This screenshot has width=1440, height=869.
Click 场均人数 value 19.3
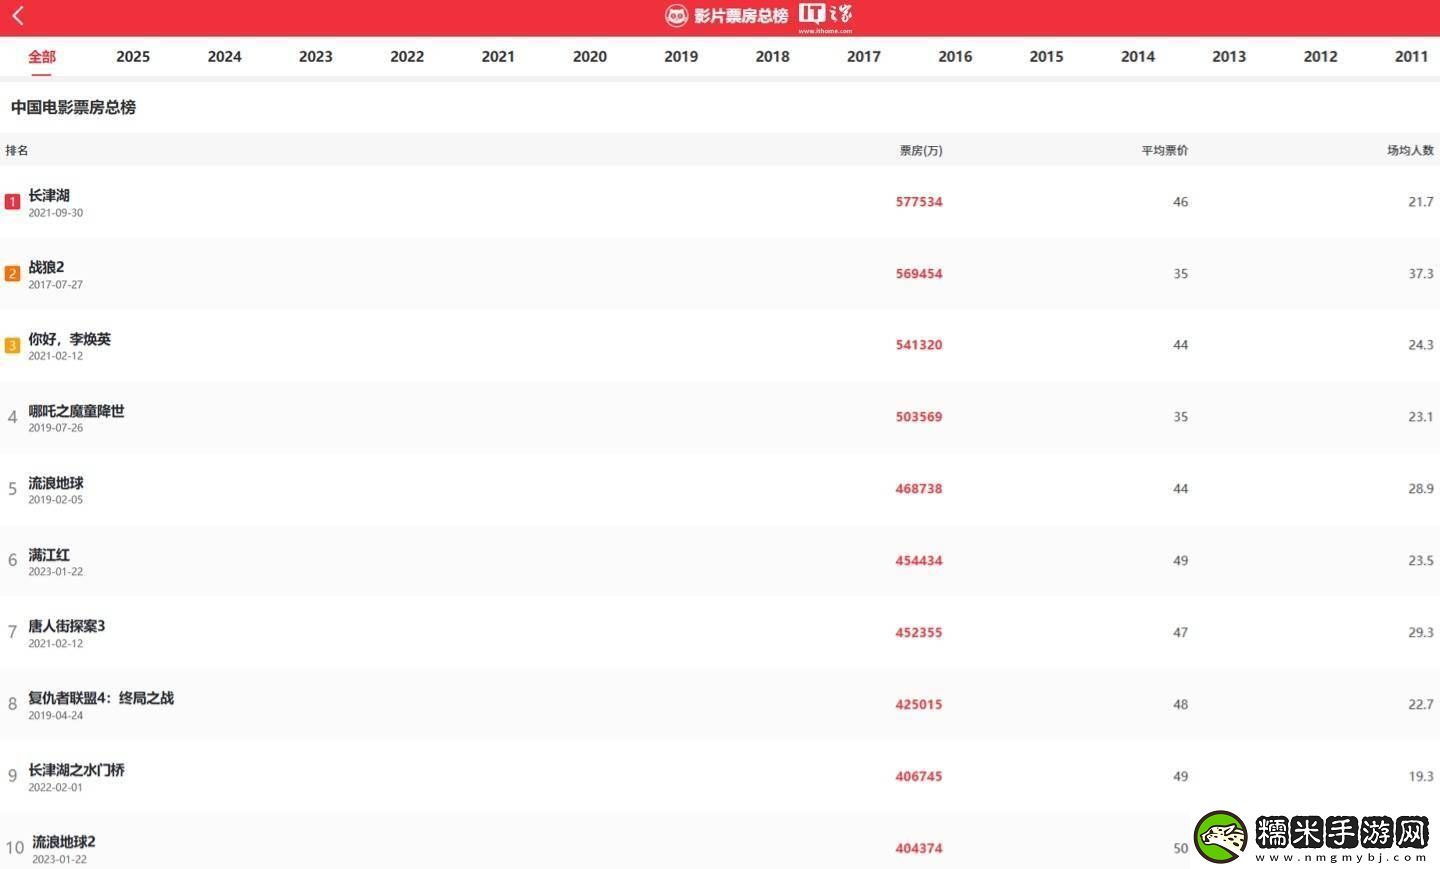[1421, 777]
